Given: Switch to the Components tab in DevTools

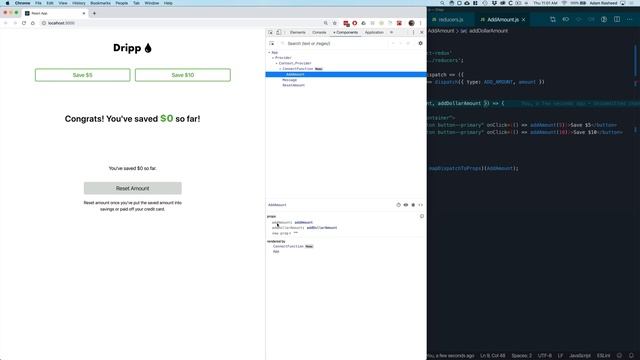Looking at the screenshot, I should (346, 32).
